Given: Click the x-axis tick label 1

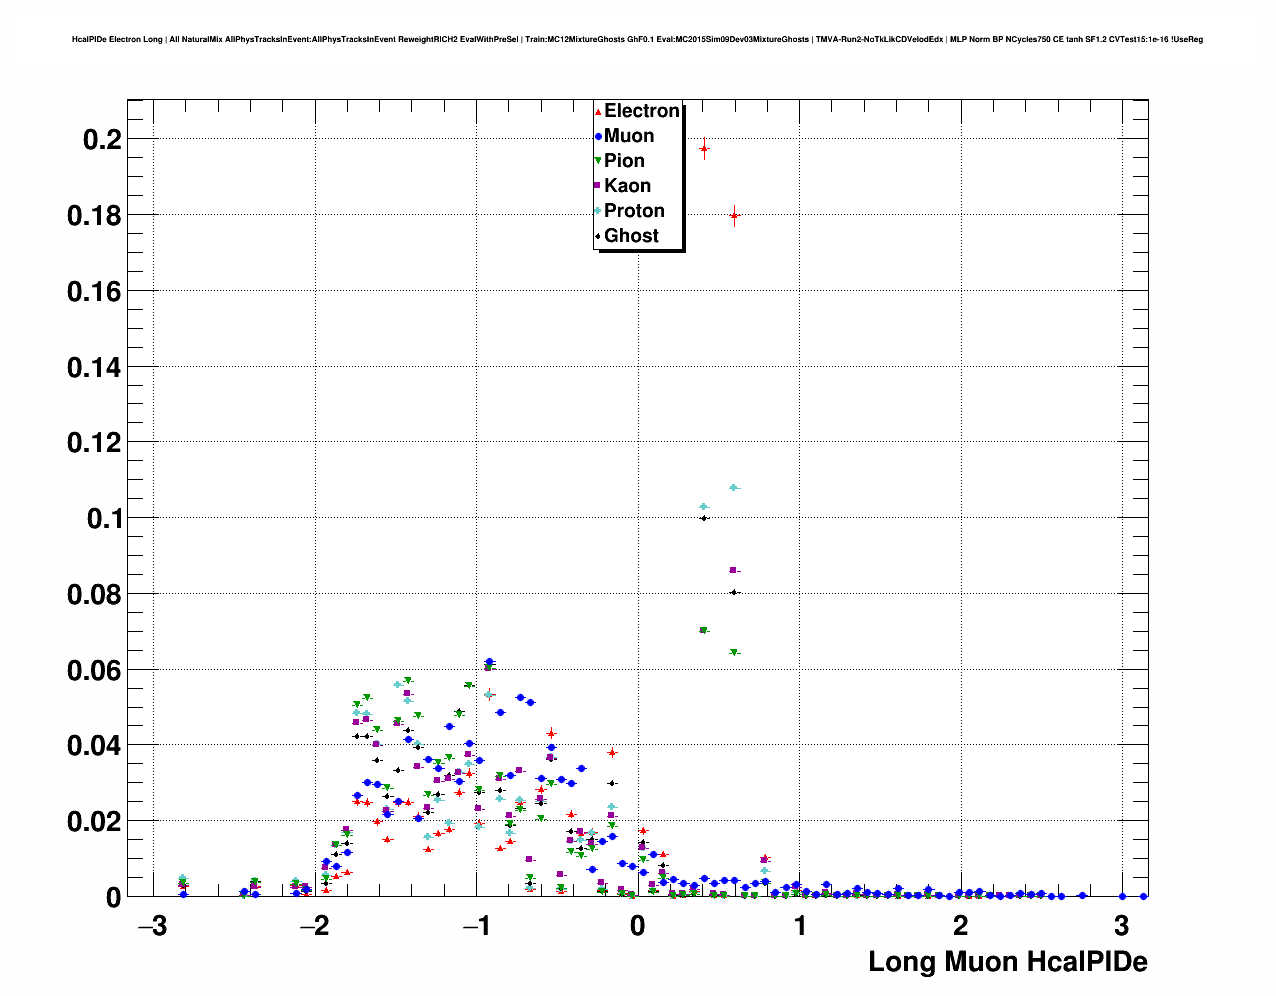Looking at the screenshot, I should tap(800, 925).
